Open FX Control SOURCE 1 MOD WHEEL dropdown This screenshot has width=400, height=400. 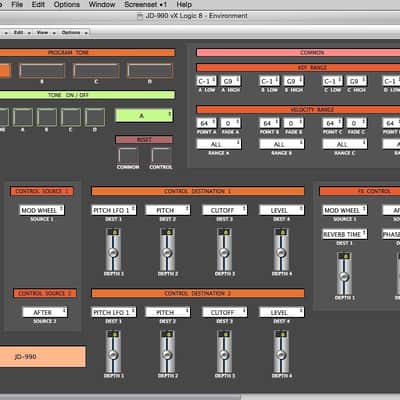tap(345, 210)
